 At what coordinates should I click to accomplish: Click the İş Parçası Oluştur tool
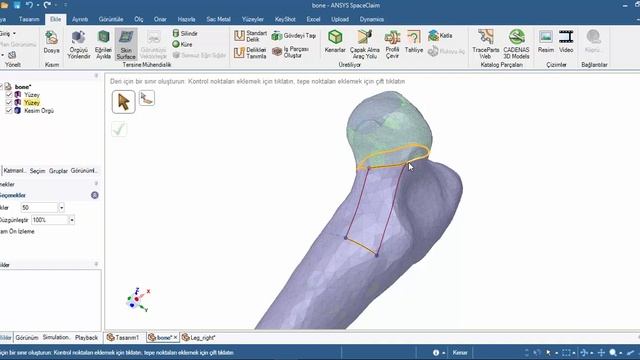coord(291,52)
